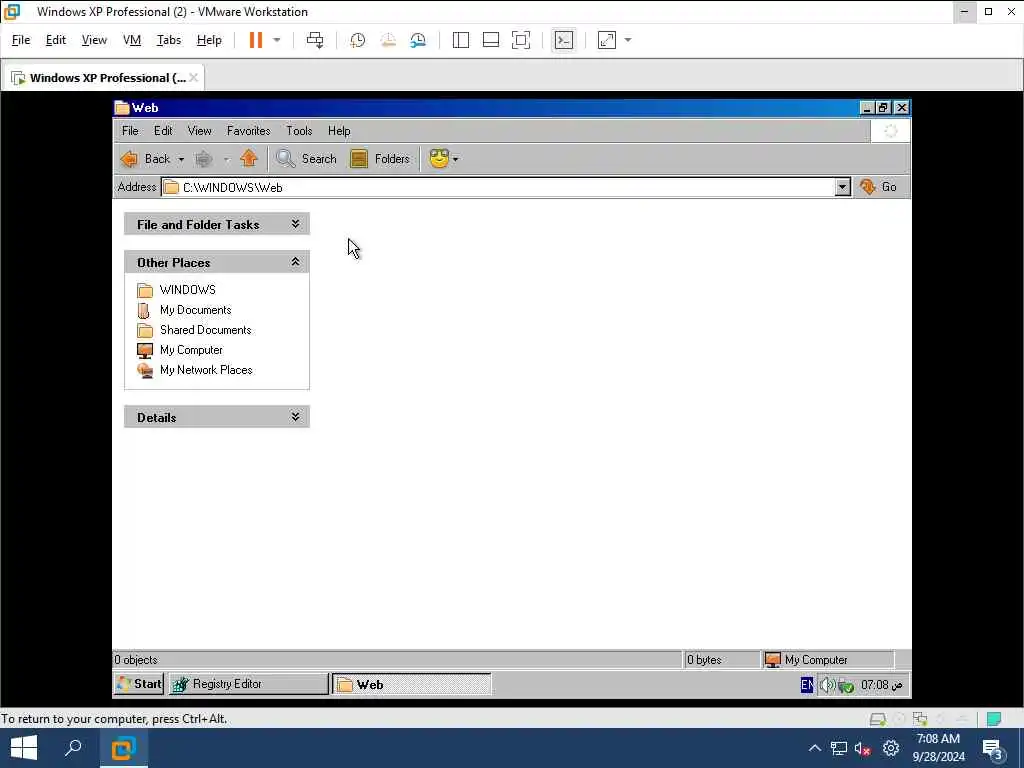The width and height of the screenshot is (1024, 768).
Task: Click the settings gear in host tray
Action: 891,748
